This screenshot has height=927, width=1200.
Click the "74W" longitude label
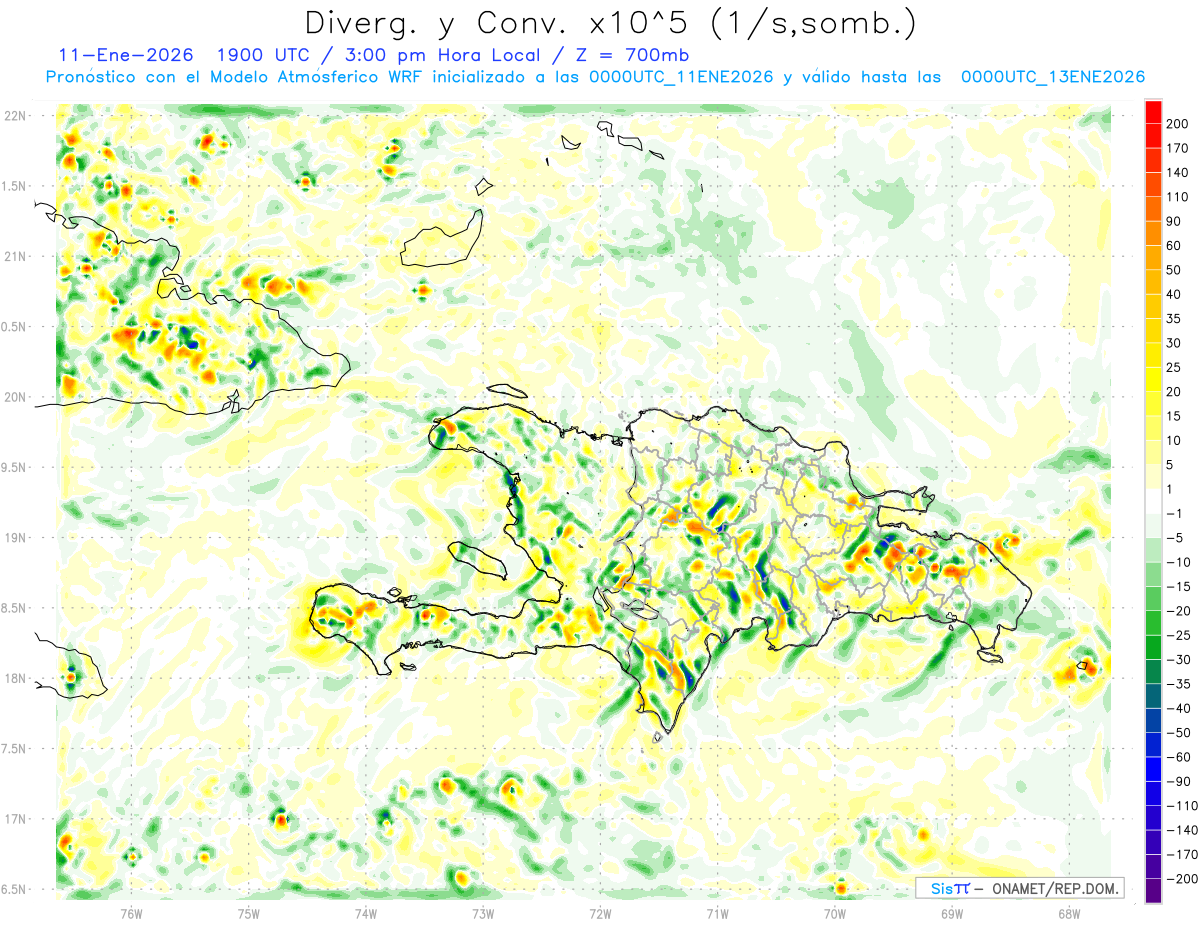[366, 912]
